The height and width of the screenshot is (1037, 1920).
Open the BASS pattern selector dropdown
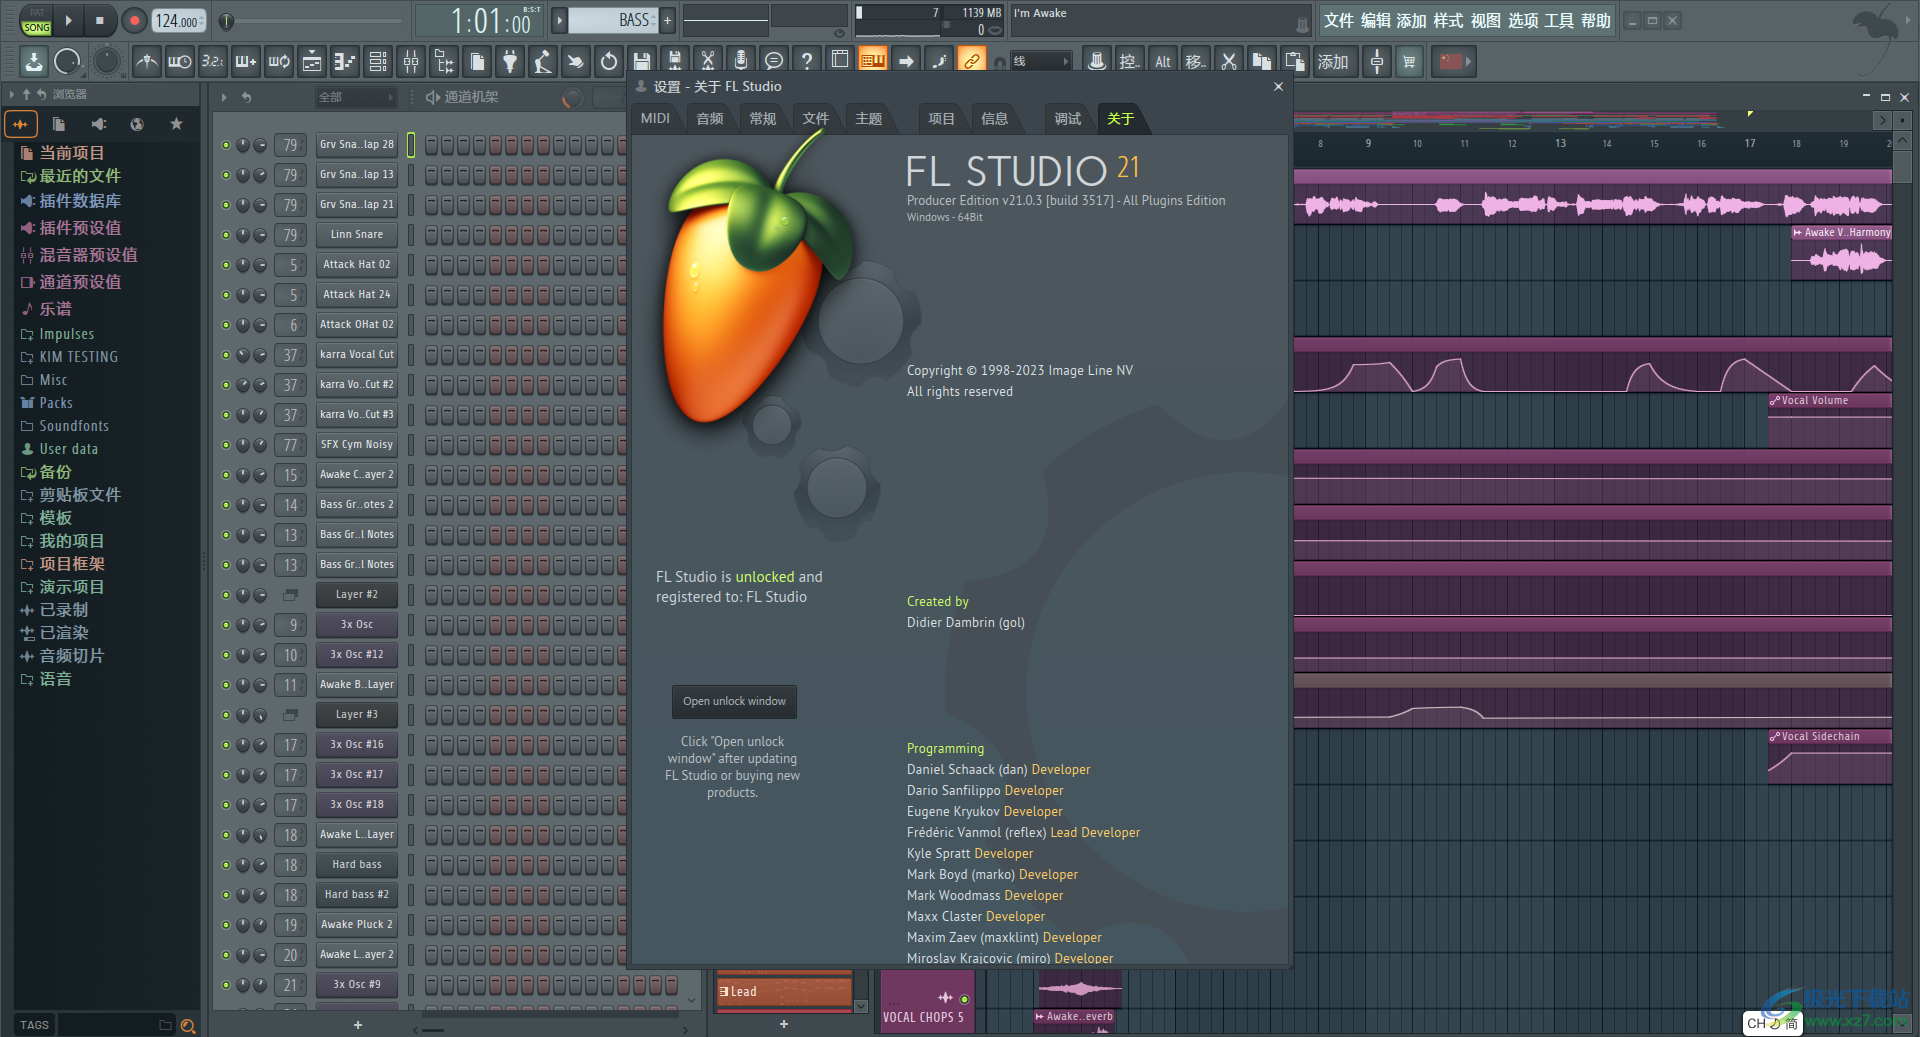click(x=614, y=20)
